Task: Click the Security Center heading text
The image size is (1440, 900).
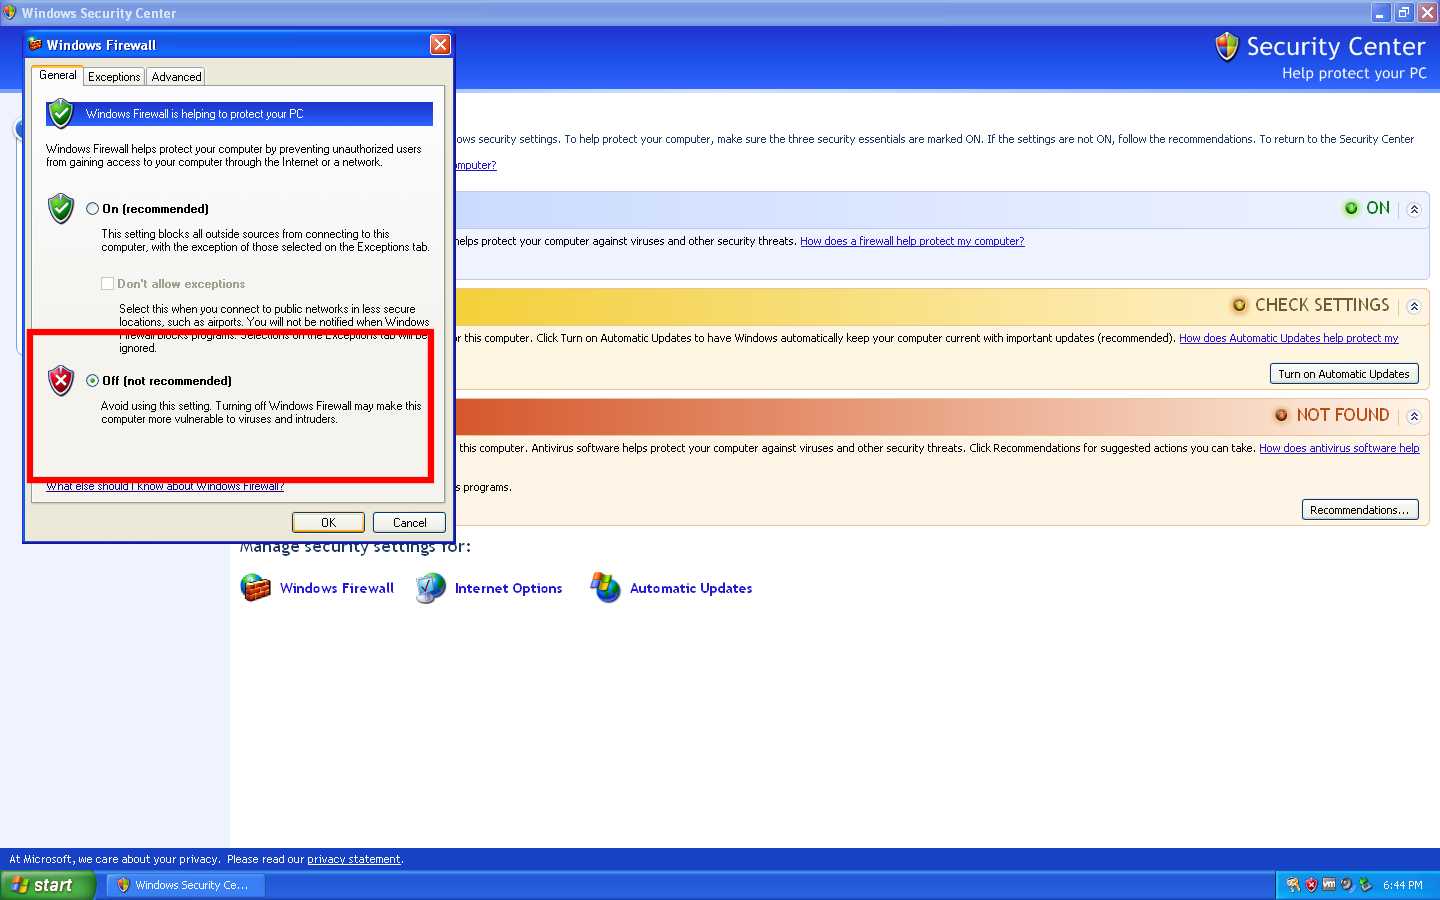Action: [1336, 47]
